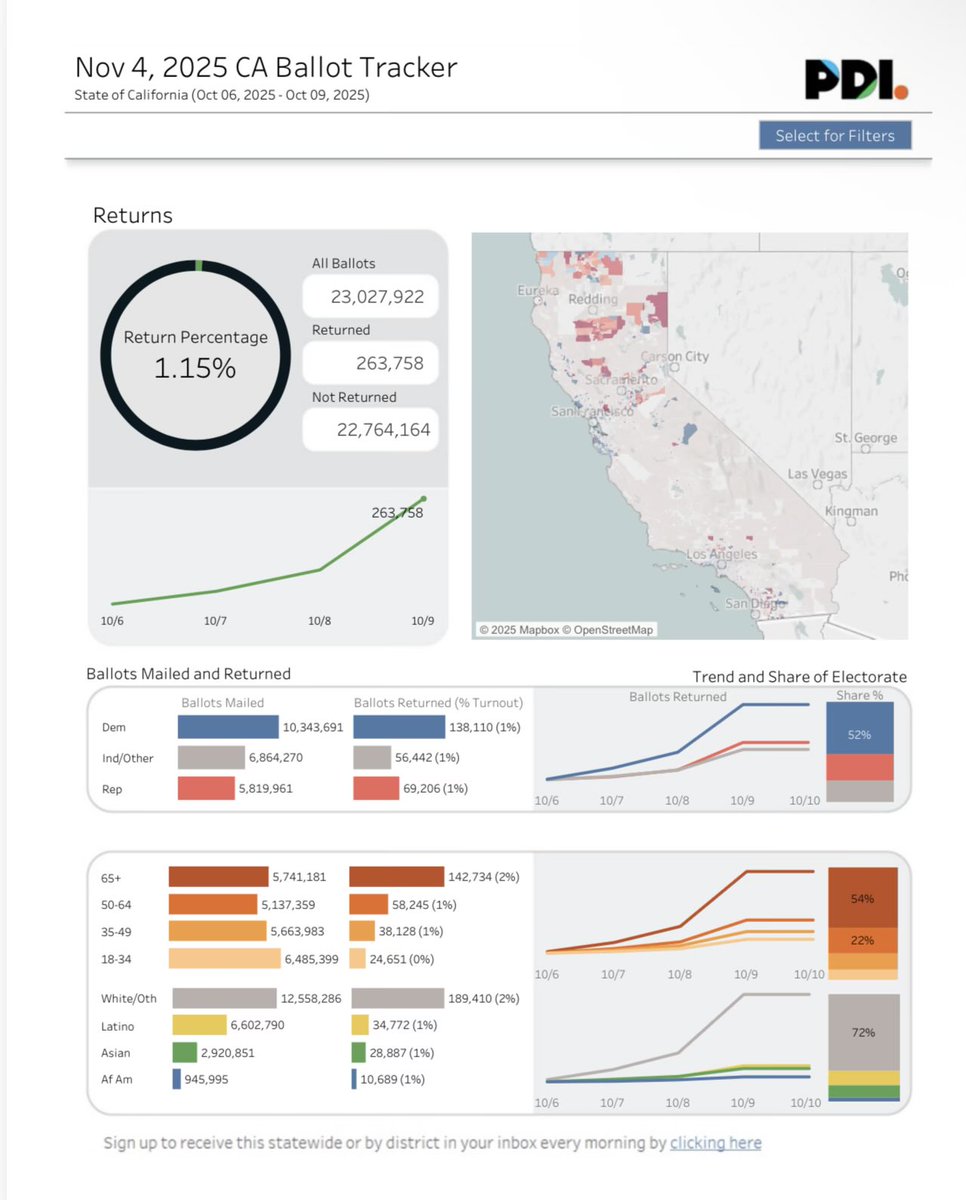Click the Redding label on the map

(592, 299)
